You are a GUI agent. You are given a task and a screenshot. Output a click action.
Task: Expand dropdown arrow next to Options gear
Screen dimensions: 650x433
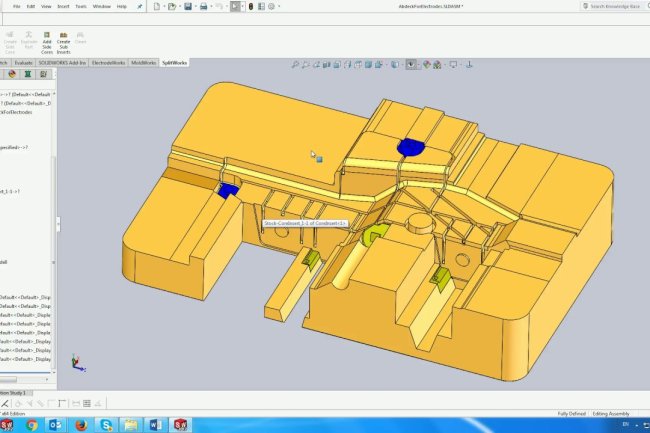(x=279, y=6)
